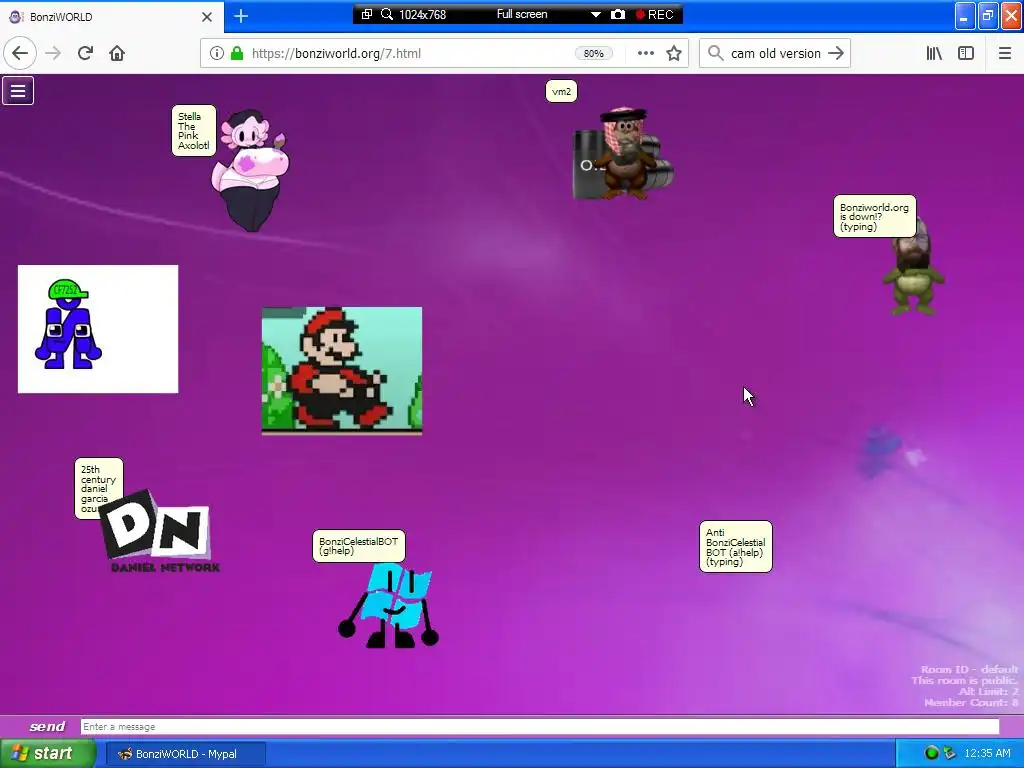Open a new tab with plus button
This screenshot has width=1024, height=768.
[x=241, y=16]
